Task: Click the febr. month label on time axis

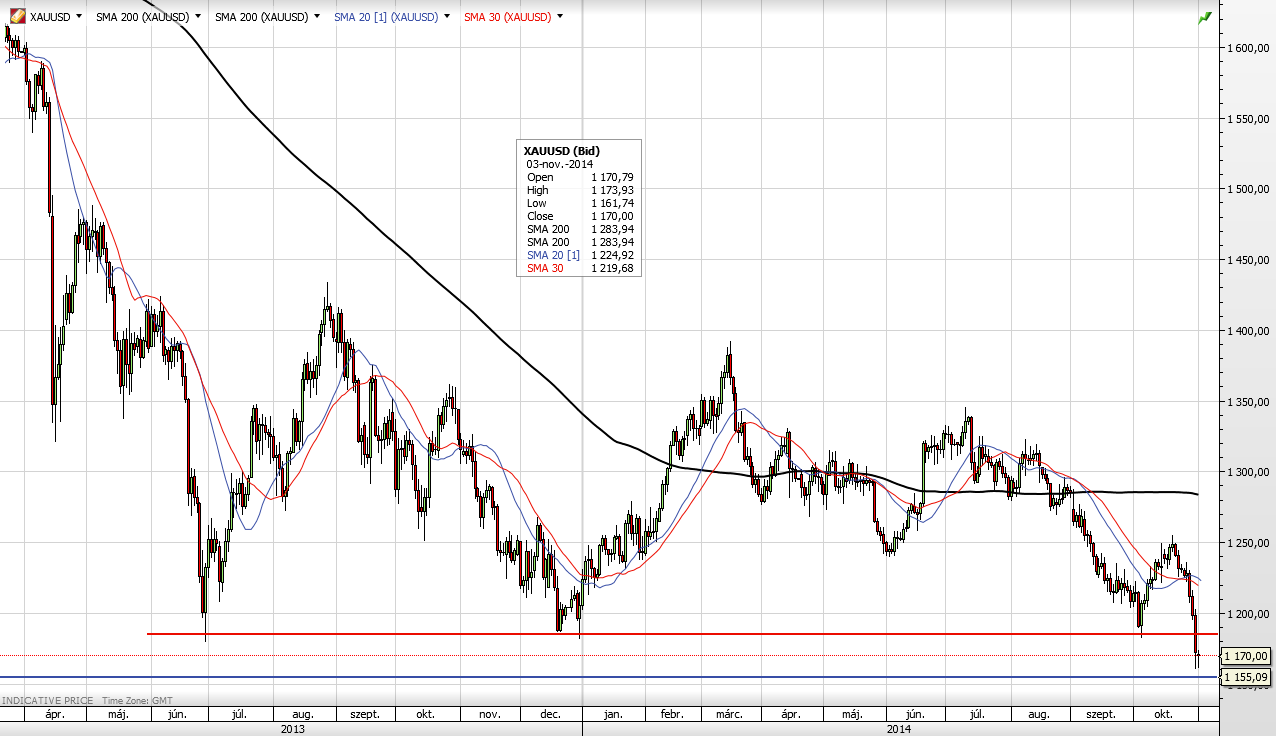Action: [x=672, y=715]
